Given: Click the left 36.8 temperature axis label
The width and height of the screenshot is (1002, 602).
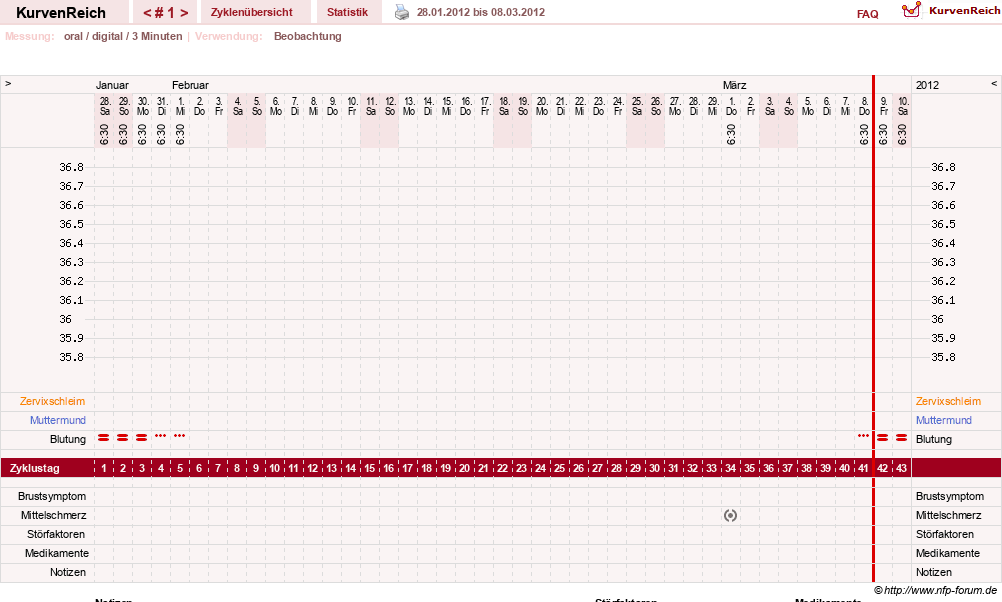Looking at the screenshot, I should click(x=72, y=167).
